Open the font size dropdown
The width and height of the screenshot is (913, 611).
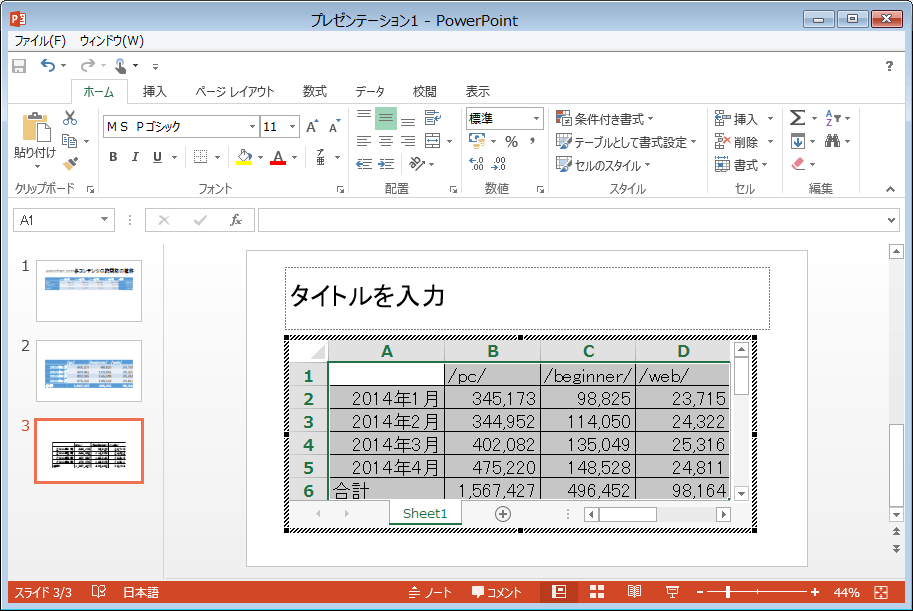point(292,126)
